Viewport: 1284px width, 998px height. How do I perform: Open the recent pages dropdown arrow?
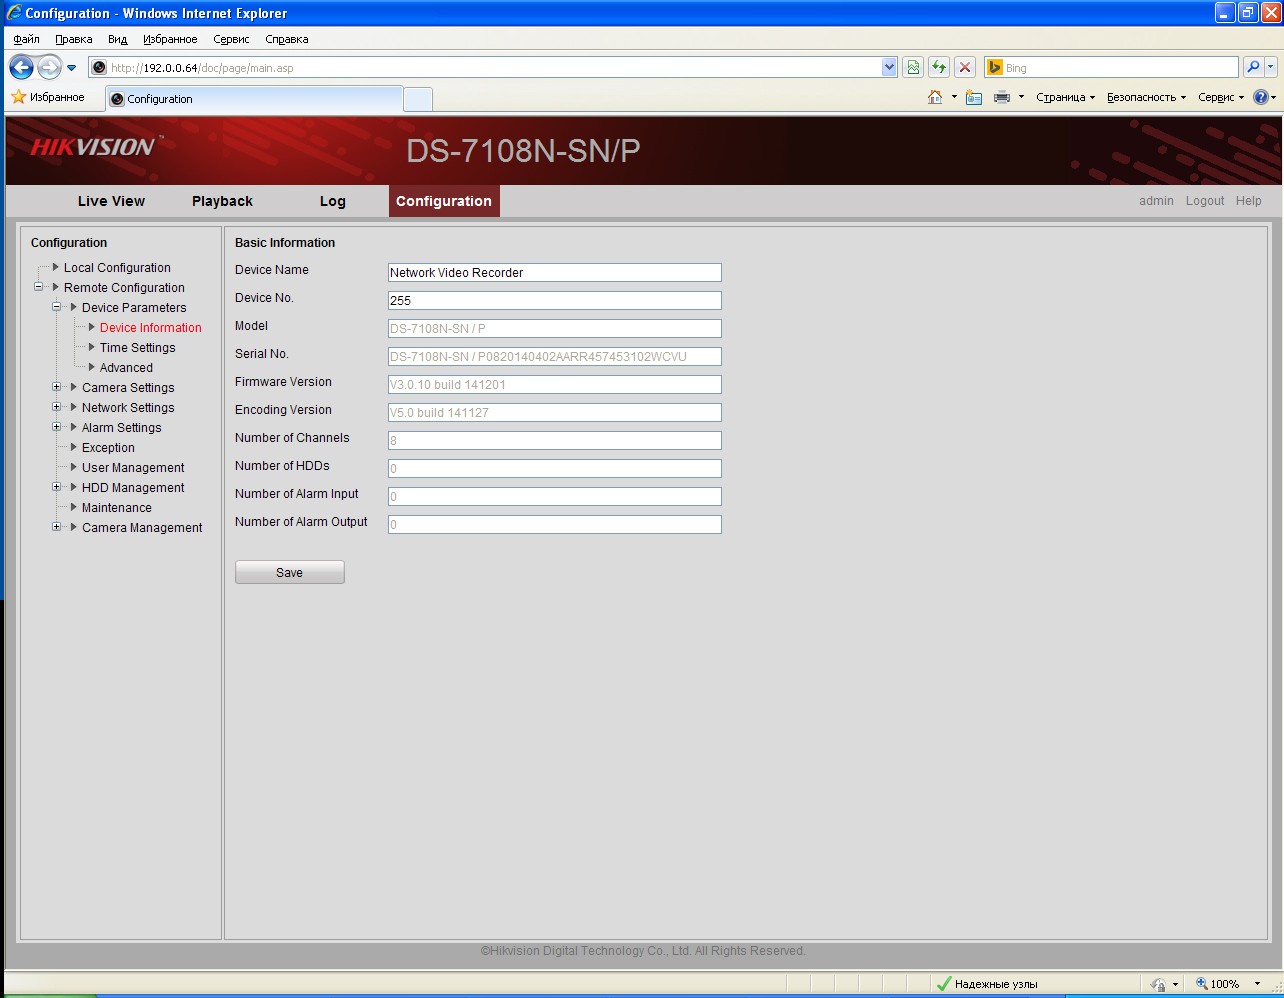click(71, 68)
